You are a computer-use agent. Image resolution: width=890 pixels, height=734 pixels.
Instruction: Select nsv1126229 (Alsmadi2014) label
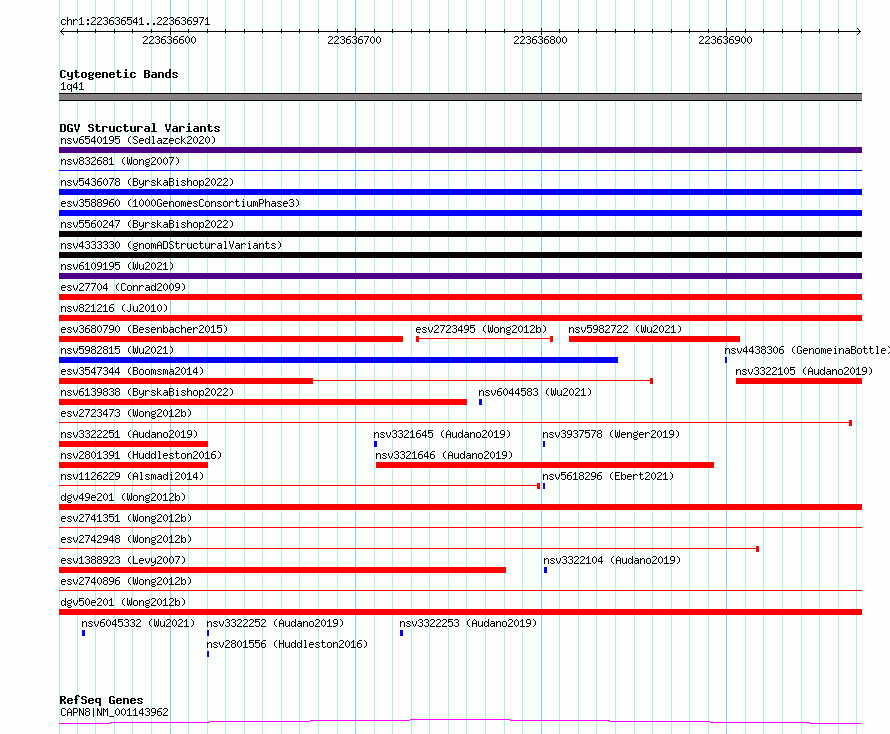[132, 476]
